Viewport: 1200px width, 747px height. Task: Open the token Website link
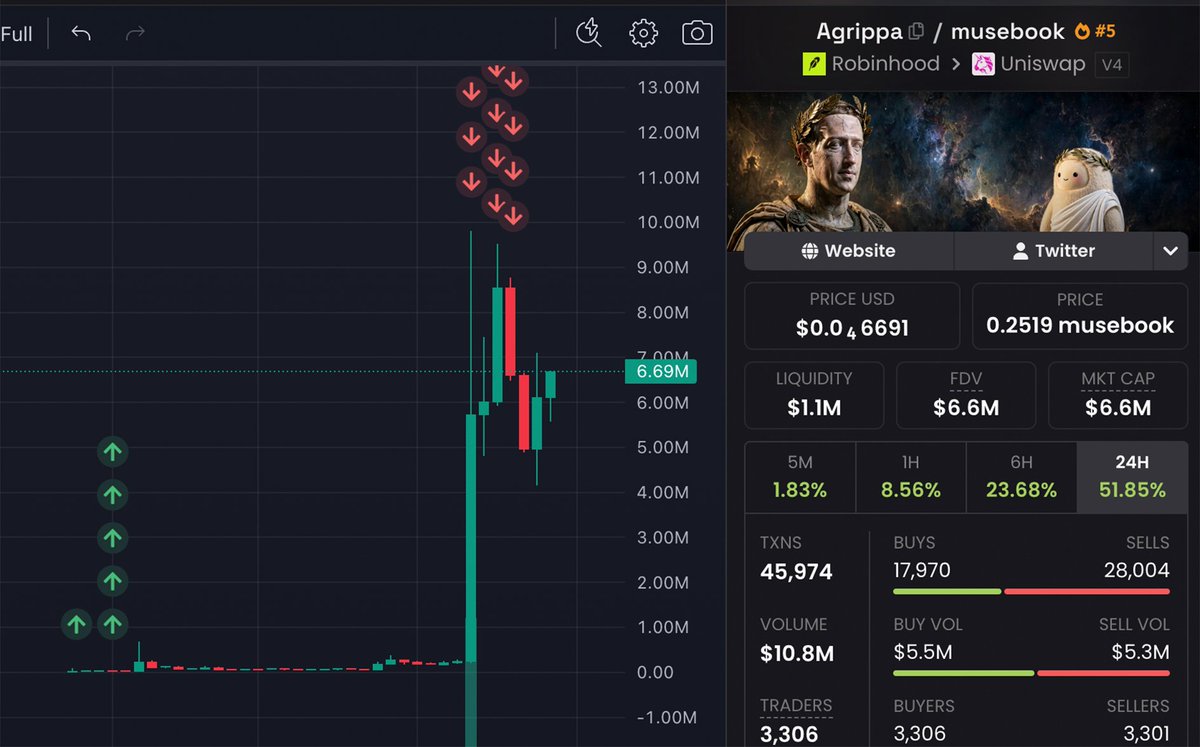pyautogui.click(x=848, y=251)
